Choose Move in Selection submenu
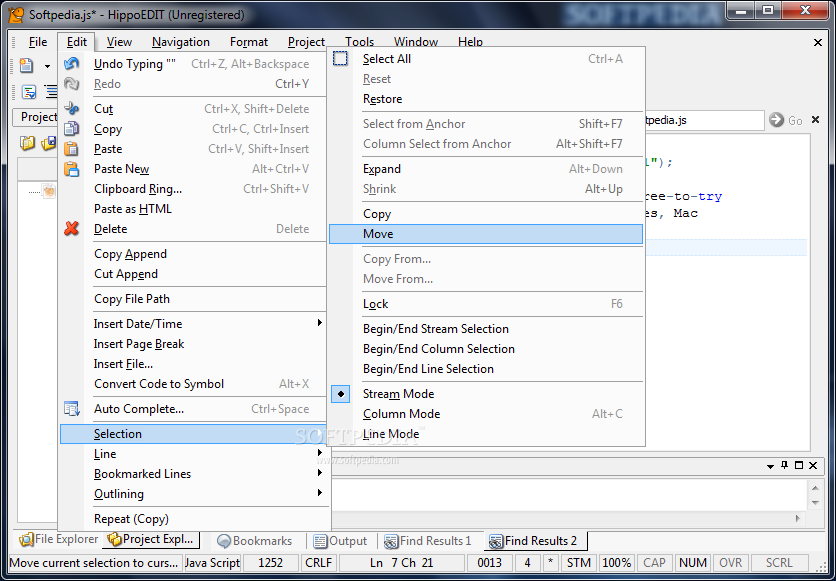This screenshot has width=836, height=581. (486, 234)
